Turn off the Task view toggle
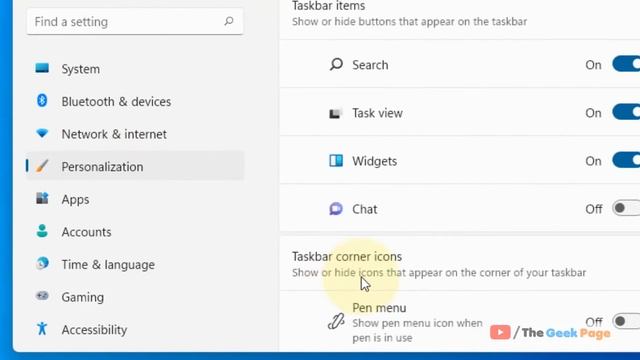Image resolution: width=640 pixels, height=360 pixels. click(x=627, y=112)
